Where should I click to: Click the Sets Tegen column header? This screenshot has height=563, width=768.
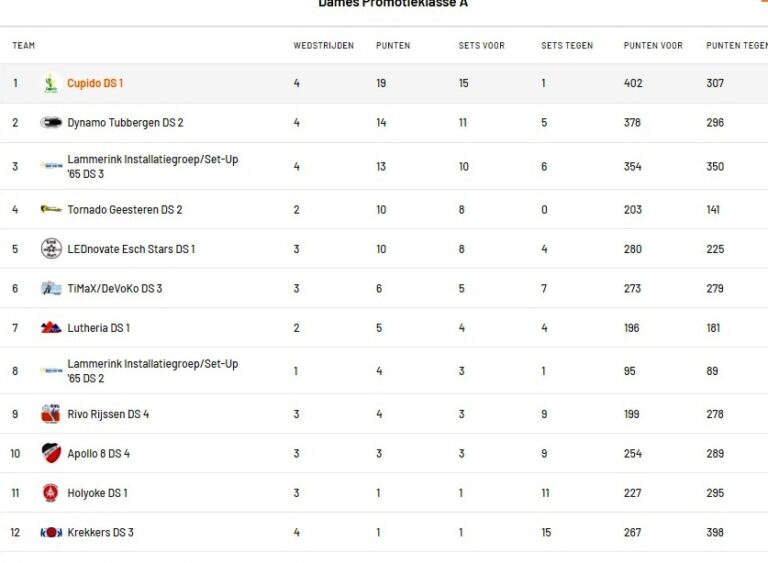point(566,46)
